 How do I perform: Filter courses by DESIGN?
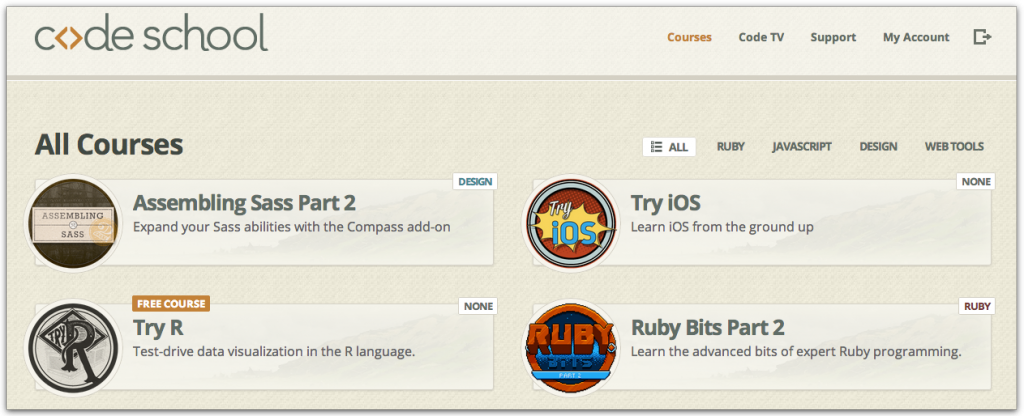pyautogui.click(x=878, y=147)
